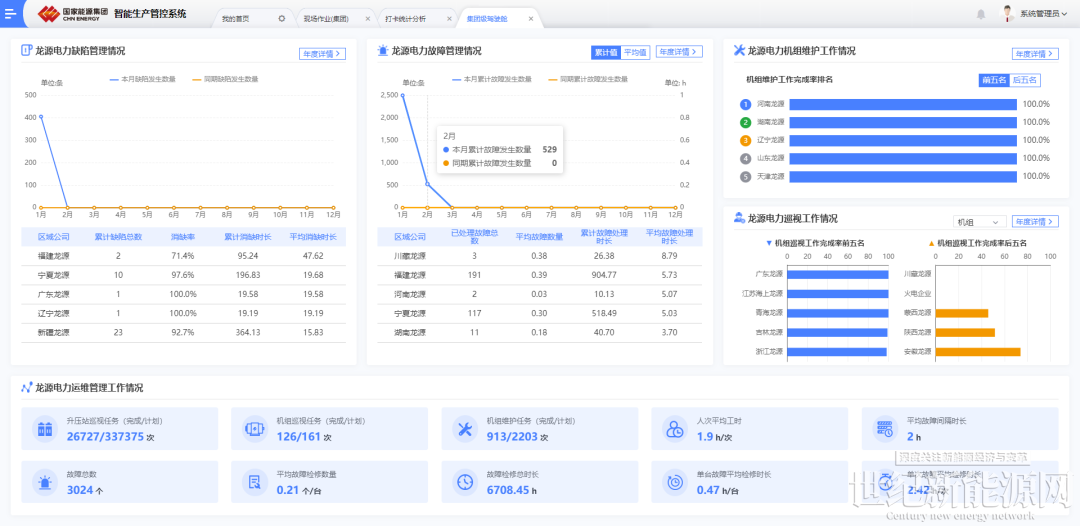The height and width of the screenshot is (526, 1080).
Task: Click 新疆龙源 row in defect table
Action: (x=184, y=333)
